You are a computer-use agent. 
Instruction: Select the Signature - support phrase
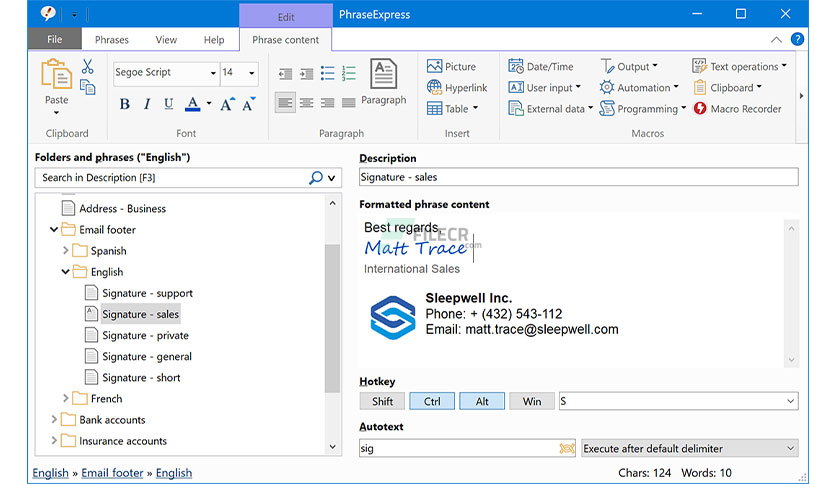147,293
